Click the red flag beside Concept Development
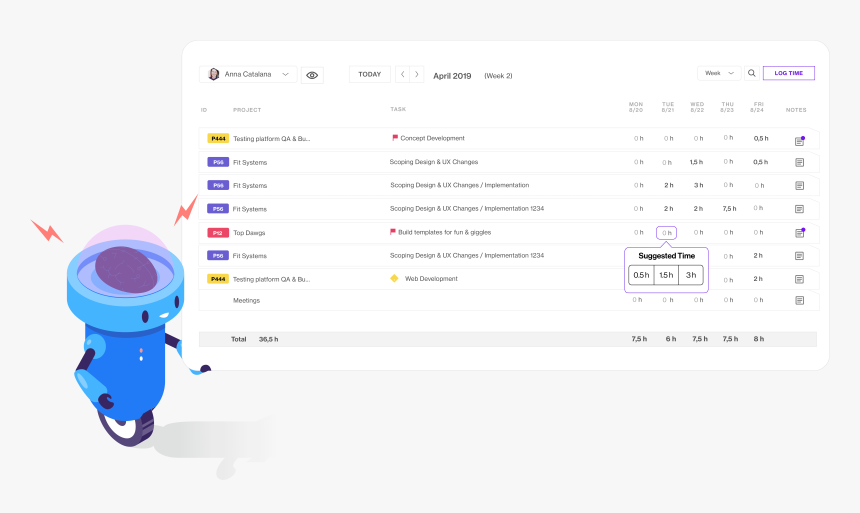860x513 pixels. [395, 138]
